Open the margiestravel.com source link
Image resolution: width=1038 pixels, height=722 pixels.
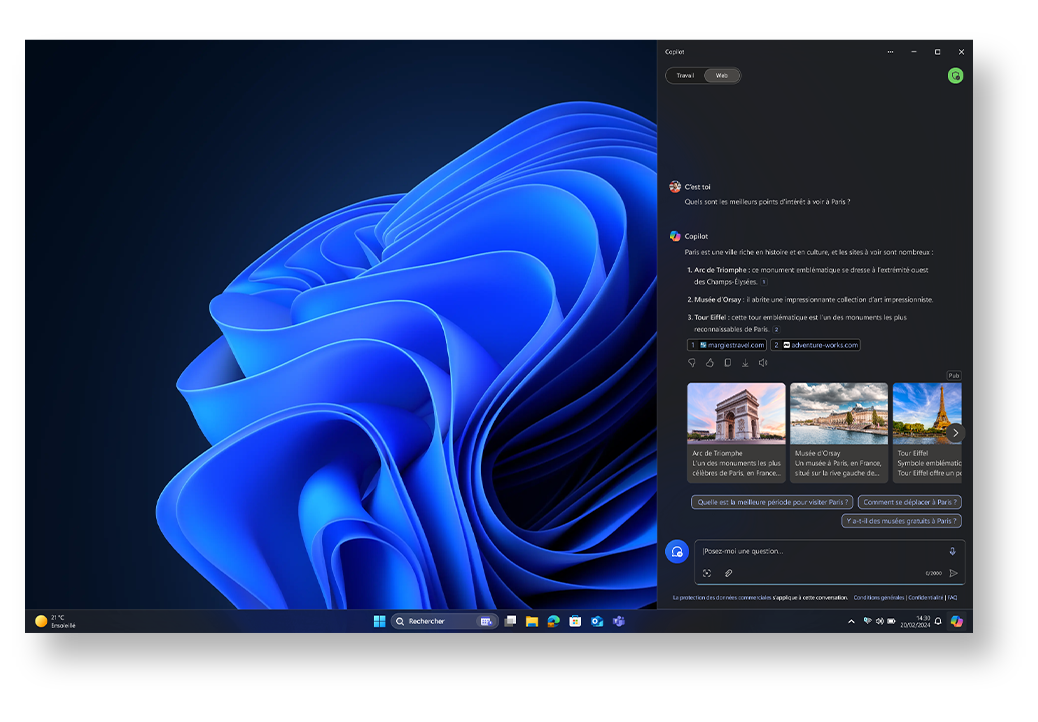(x=727, y=345)
